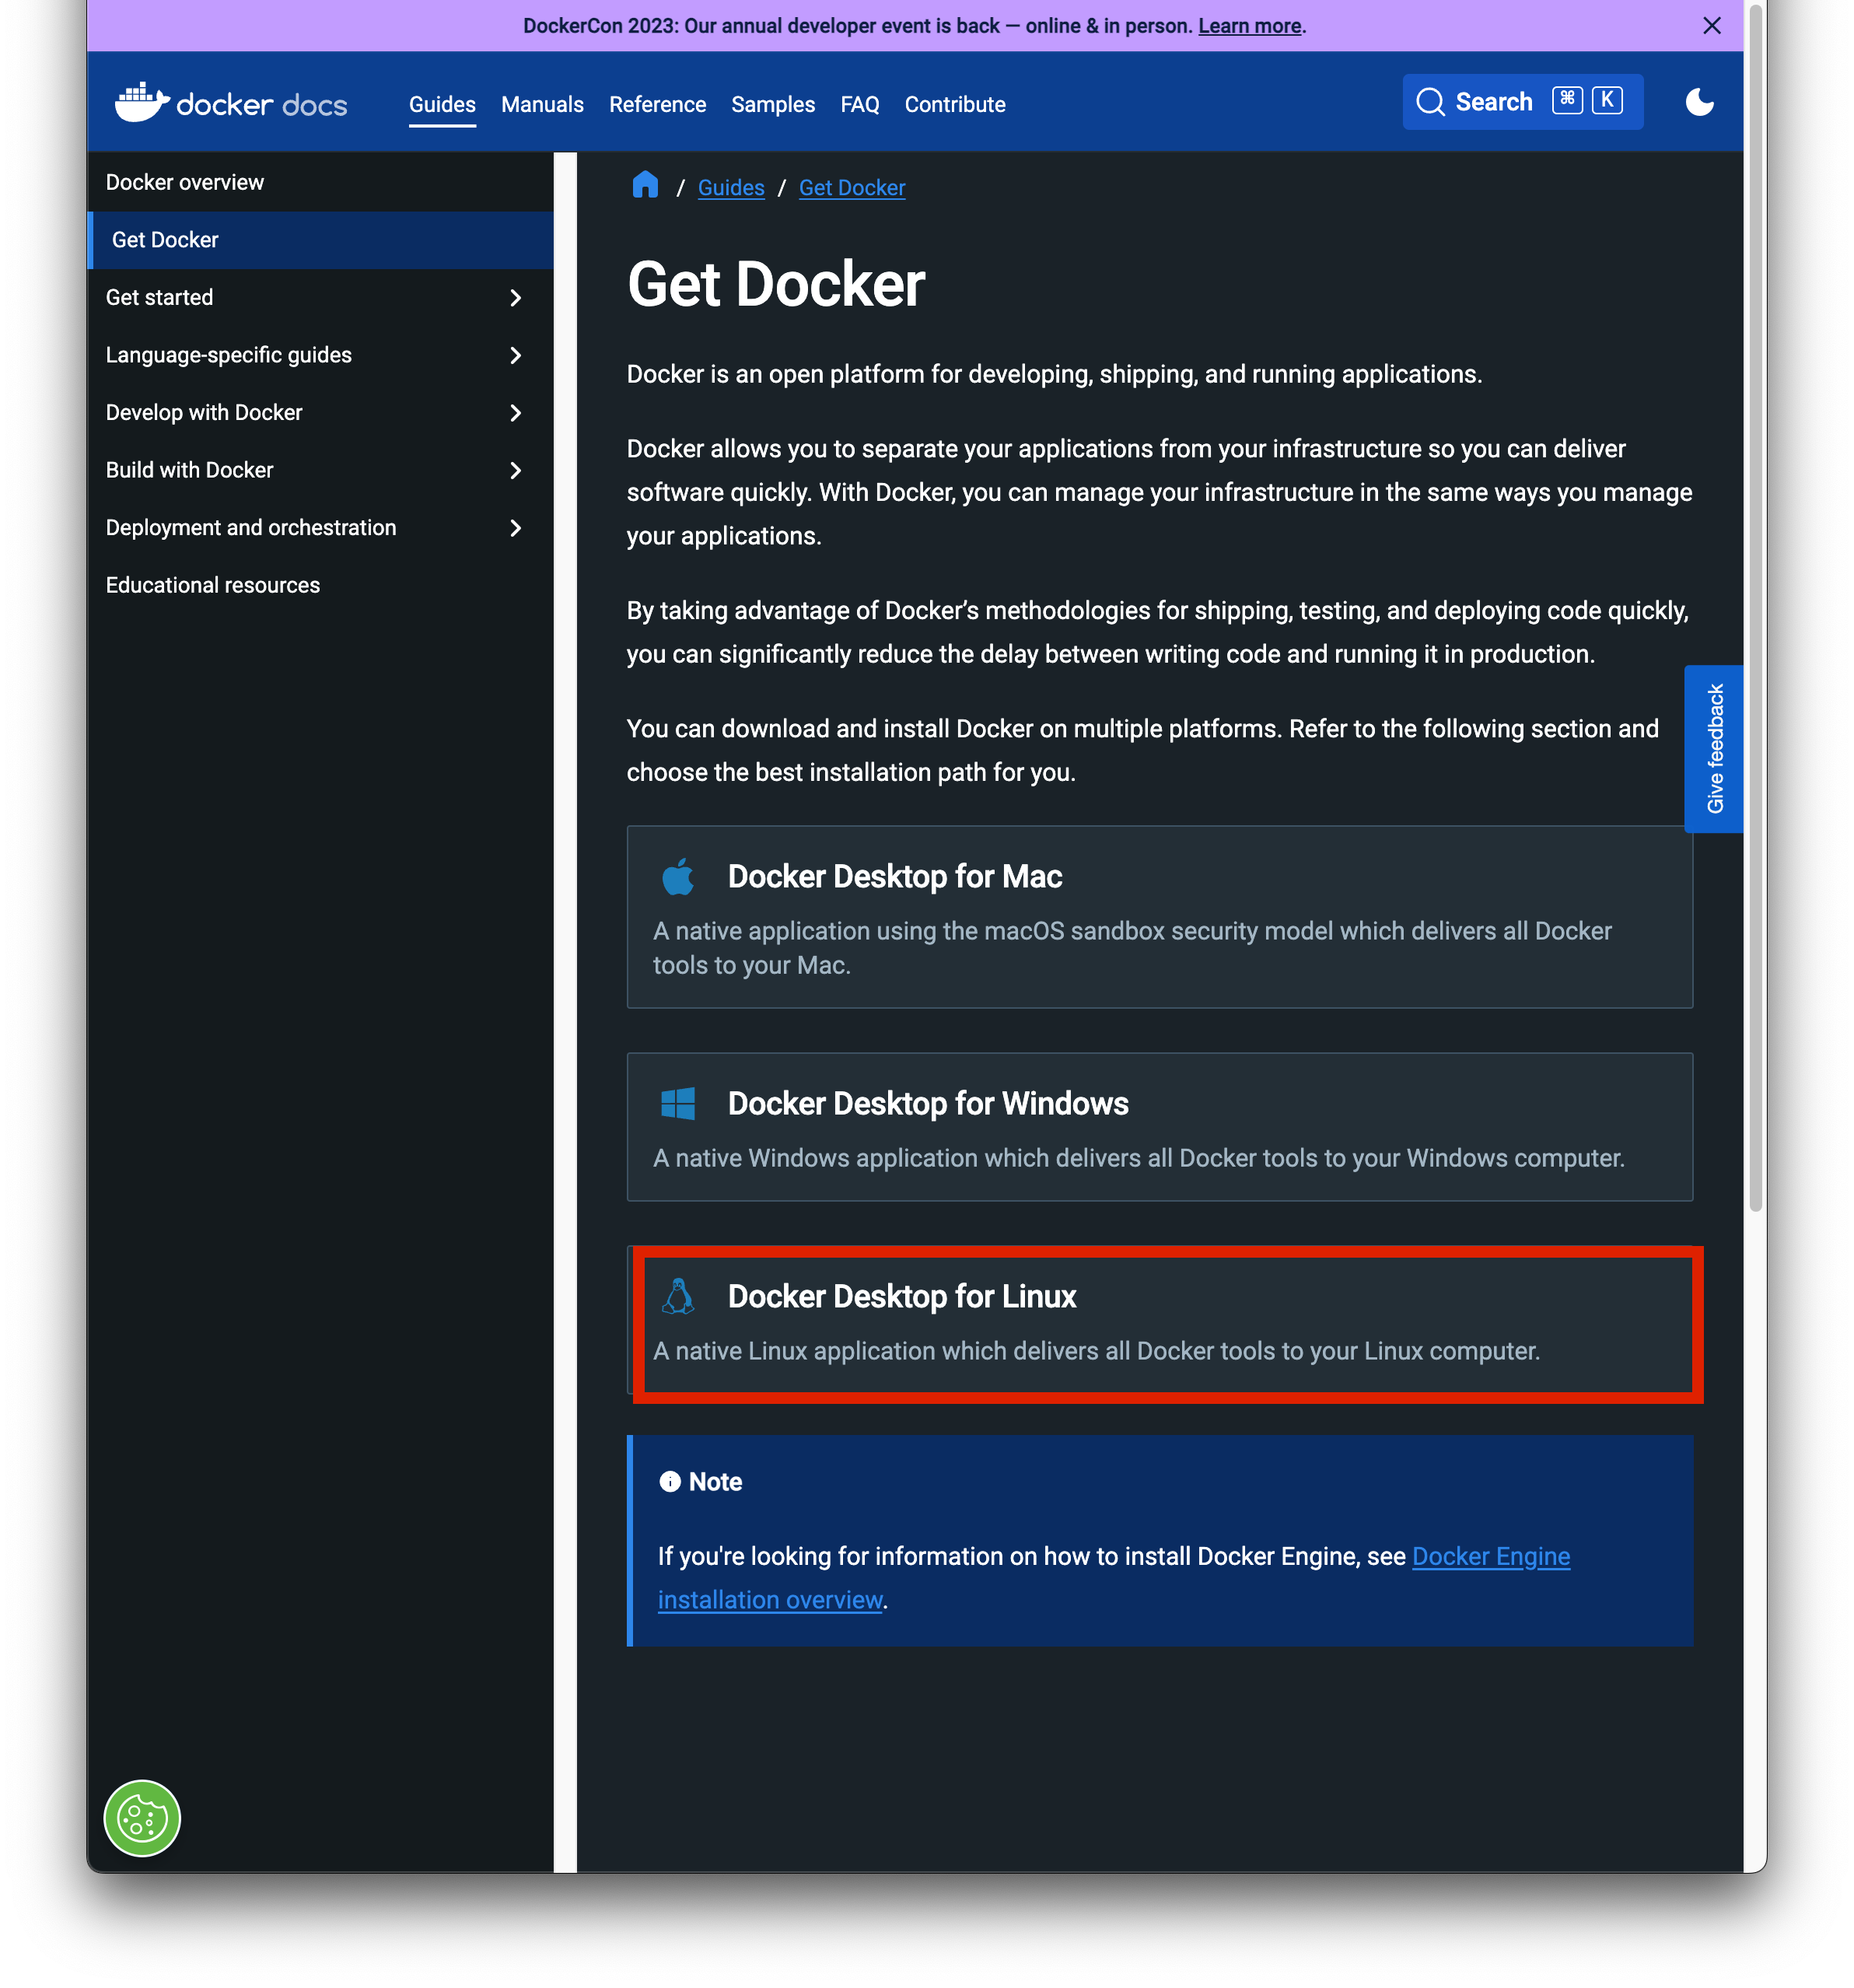Screen dimensions: 1854x1988
Task: Open the Guides nav tab
Action: pyautogui.click(x=442, y=104)
